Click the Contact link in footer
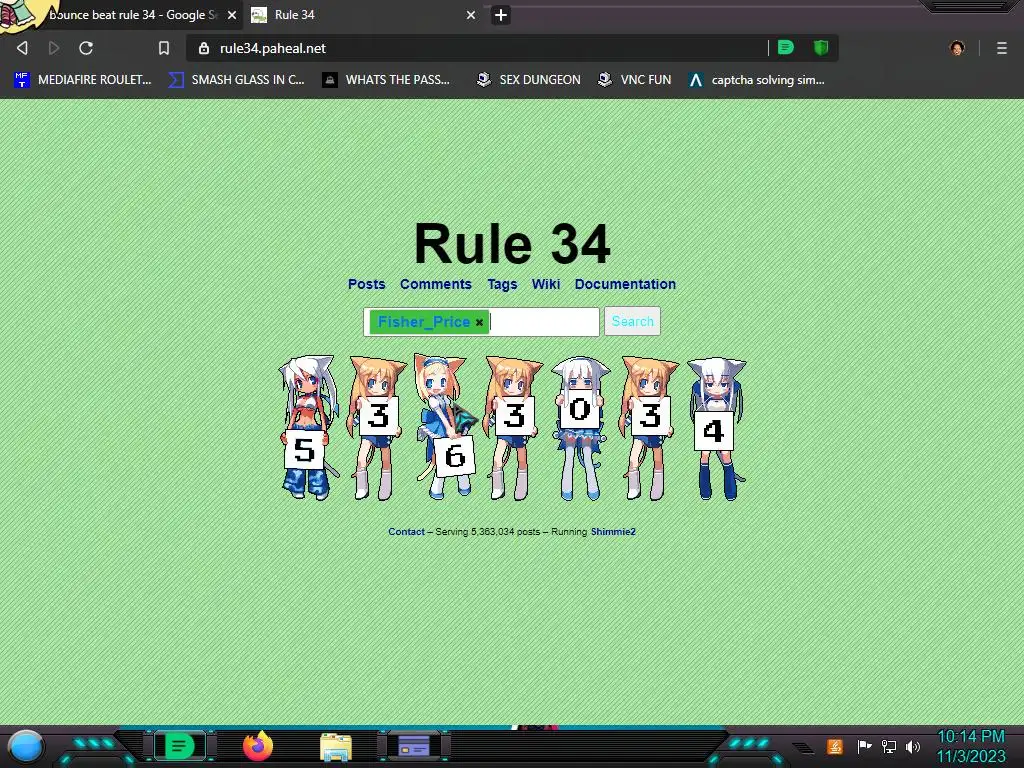The height and width of the screenshot is (768, 1024). coord(406,532)
